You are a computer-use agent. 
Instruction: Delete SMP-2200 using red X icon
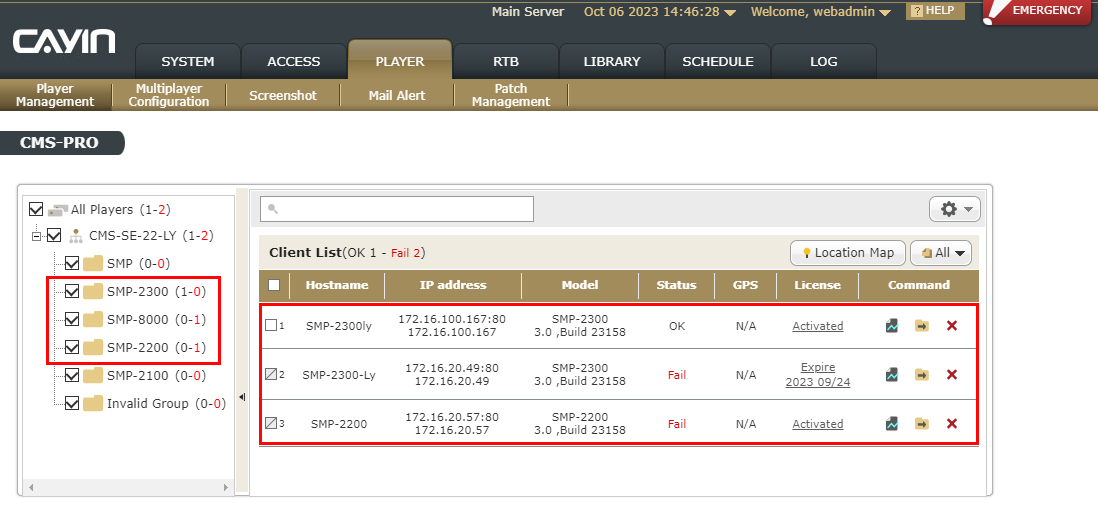952,424
